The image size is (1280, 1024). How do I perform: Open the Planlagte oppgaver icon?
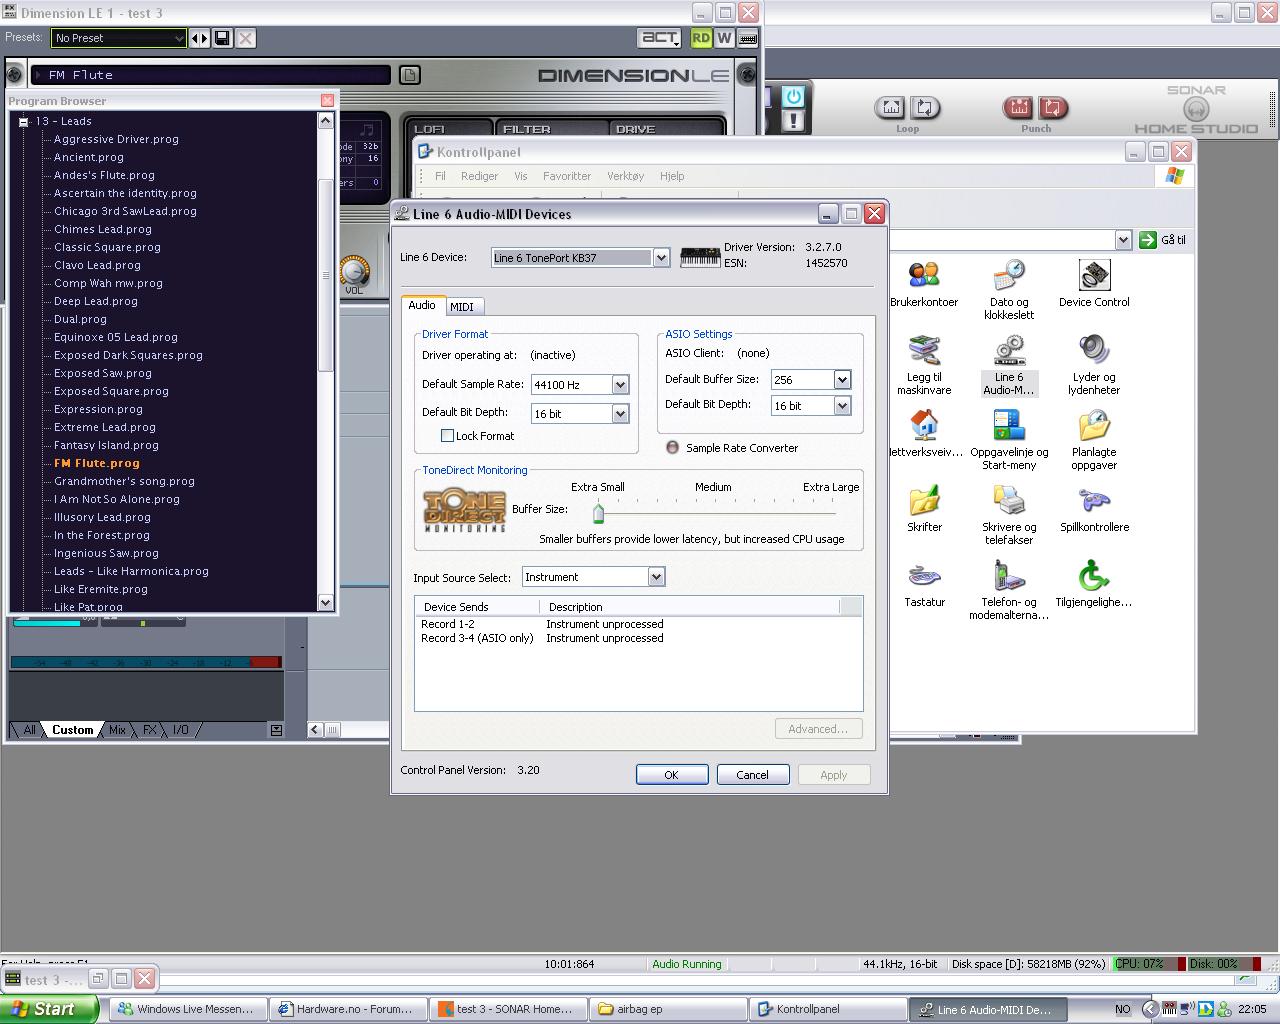click(1094, 440)
